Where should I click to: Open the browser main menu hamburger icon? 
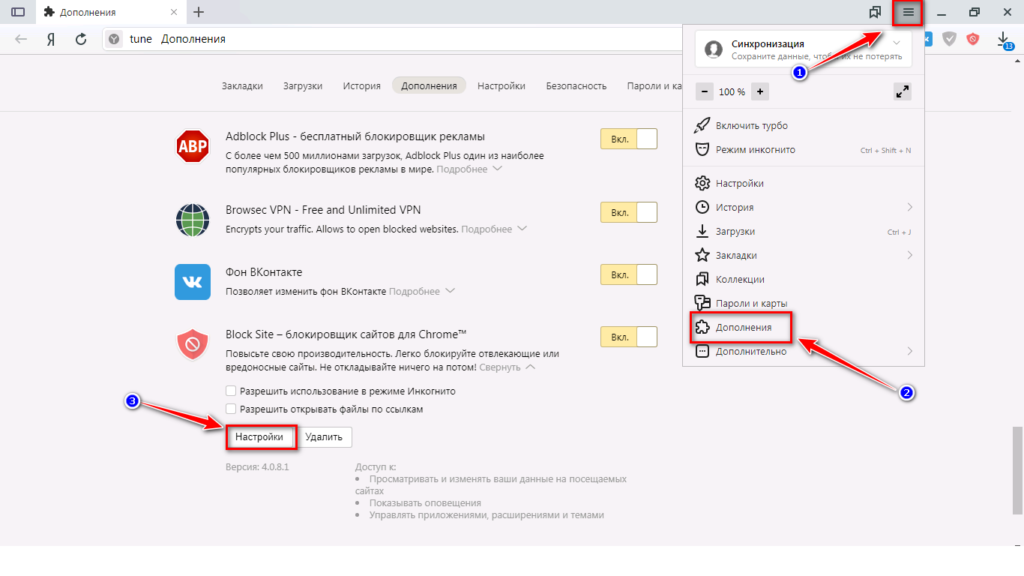tap(908, 12)
